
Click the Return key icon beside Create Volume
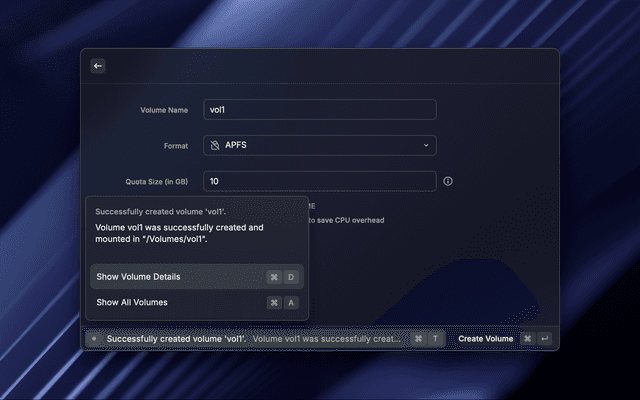pos(545,339)
